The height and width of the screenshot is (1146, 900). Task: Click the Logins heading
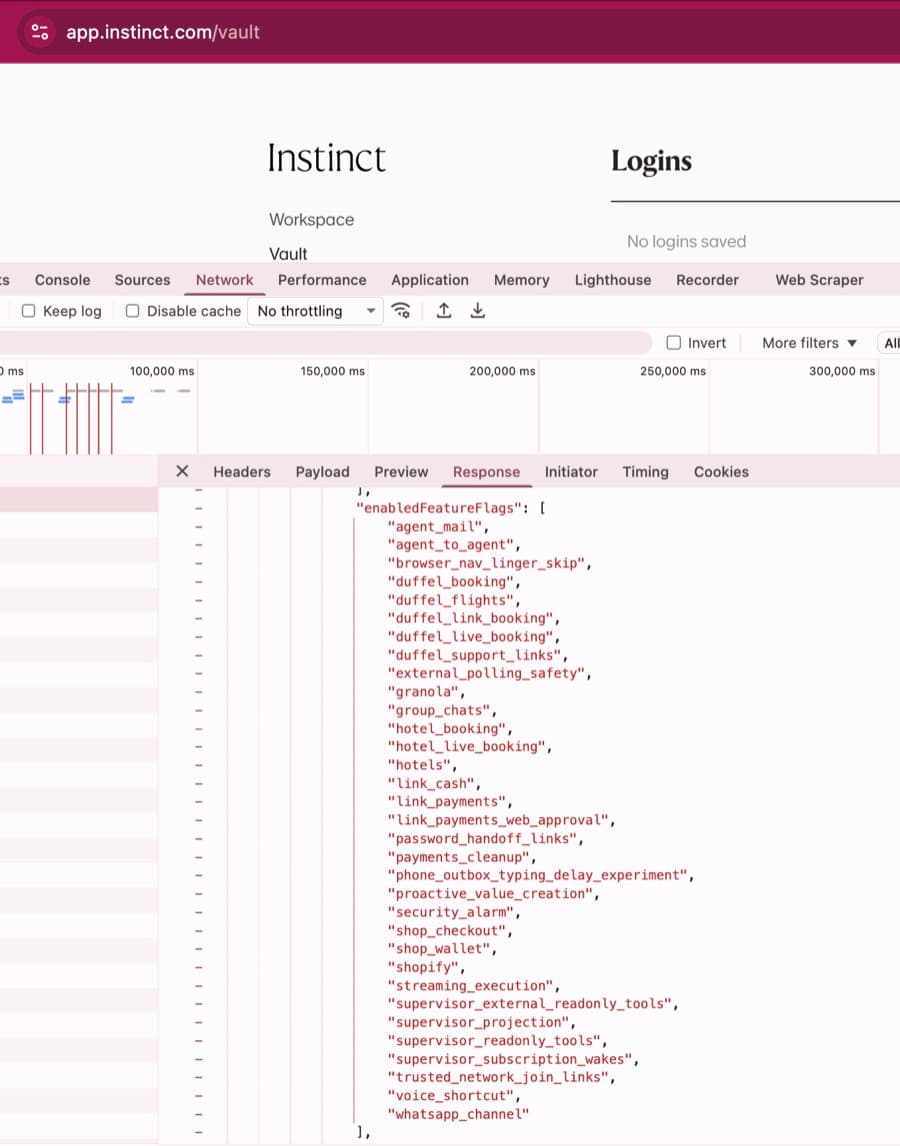[x=651, y=161]
